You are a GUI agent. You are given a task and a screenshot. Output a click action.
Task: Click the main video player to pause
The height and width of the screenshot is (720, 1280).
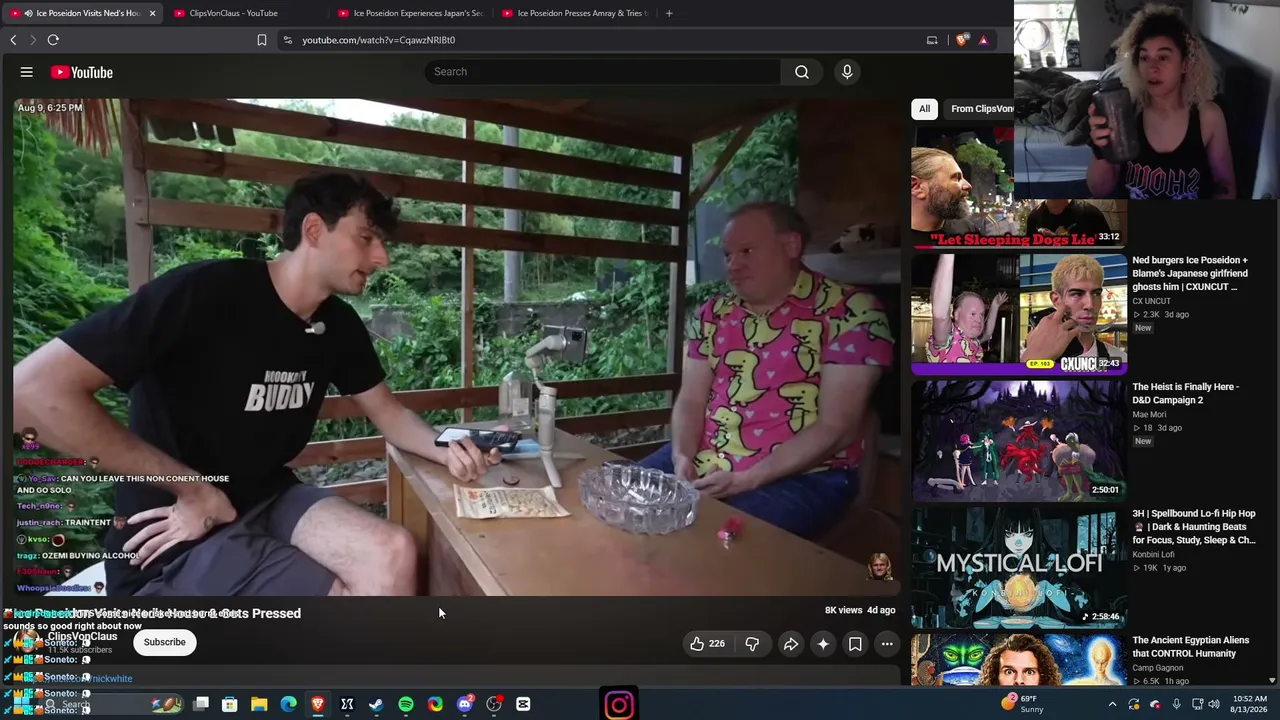pyautogui.click(x=455, y=347)
